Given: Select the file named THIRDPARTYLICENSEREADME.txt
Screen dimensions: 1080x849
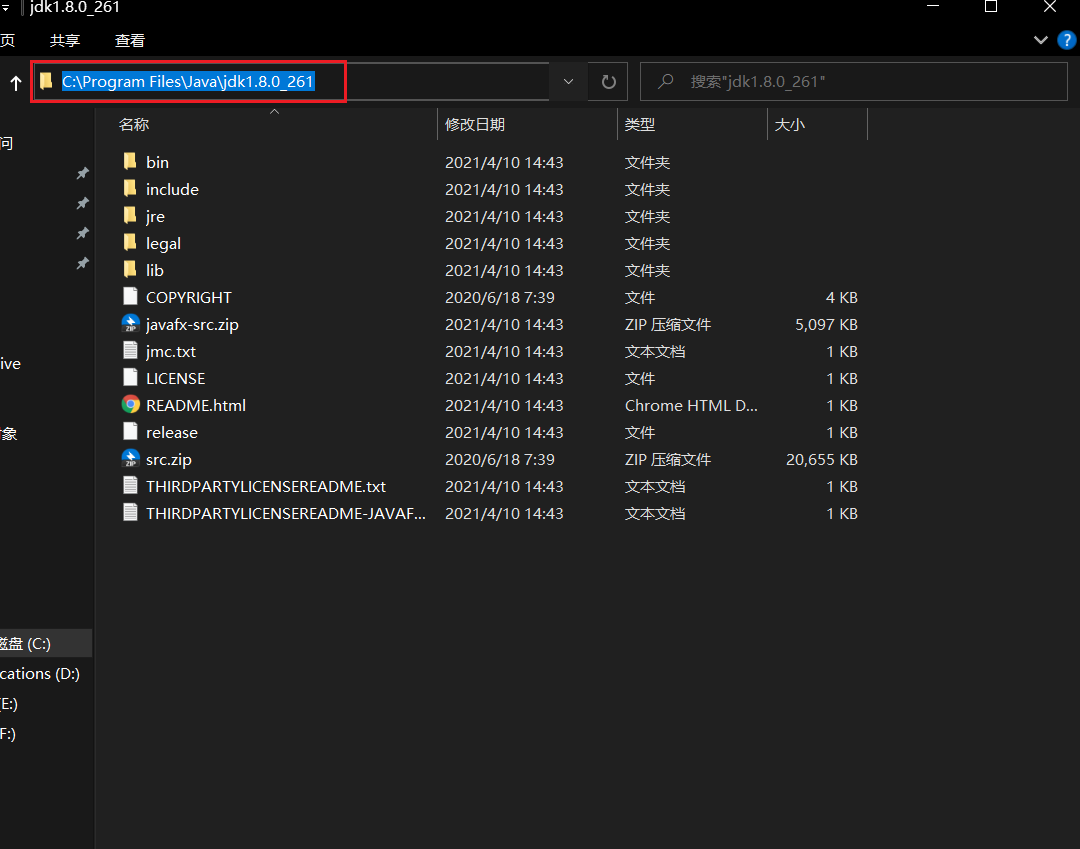Looking at the screenshot, I should pos(266,486).
